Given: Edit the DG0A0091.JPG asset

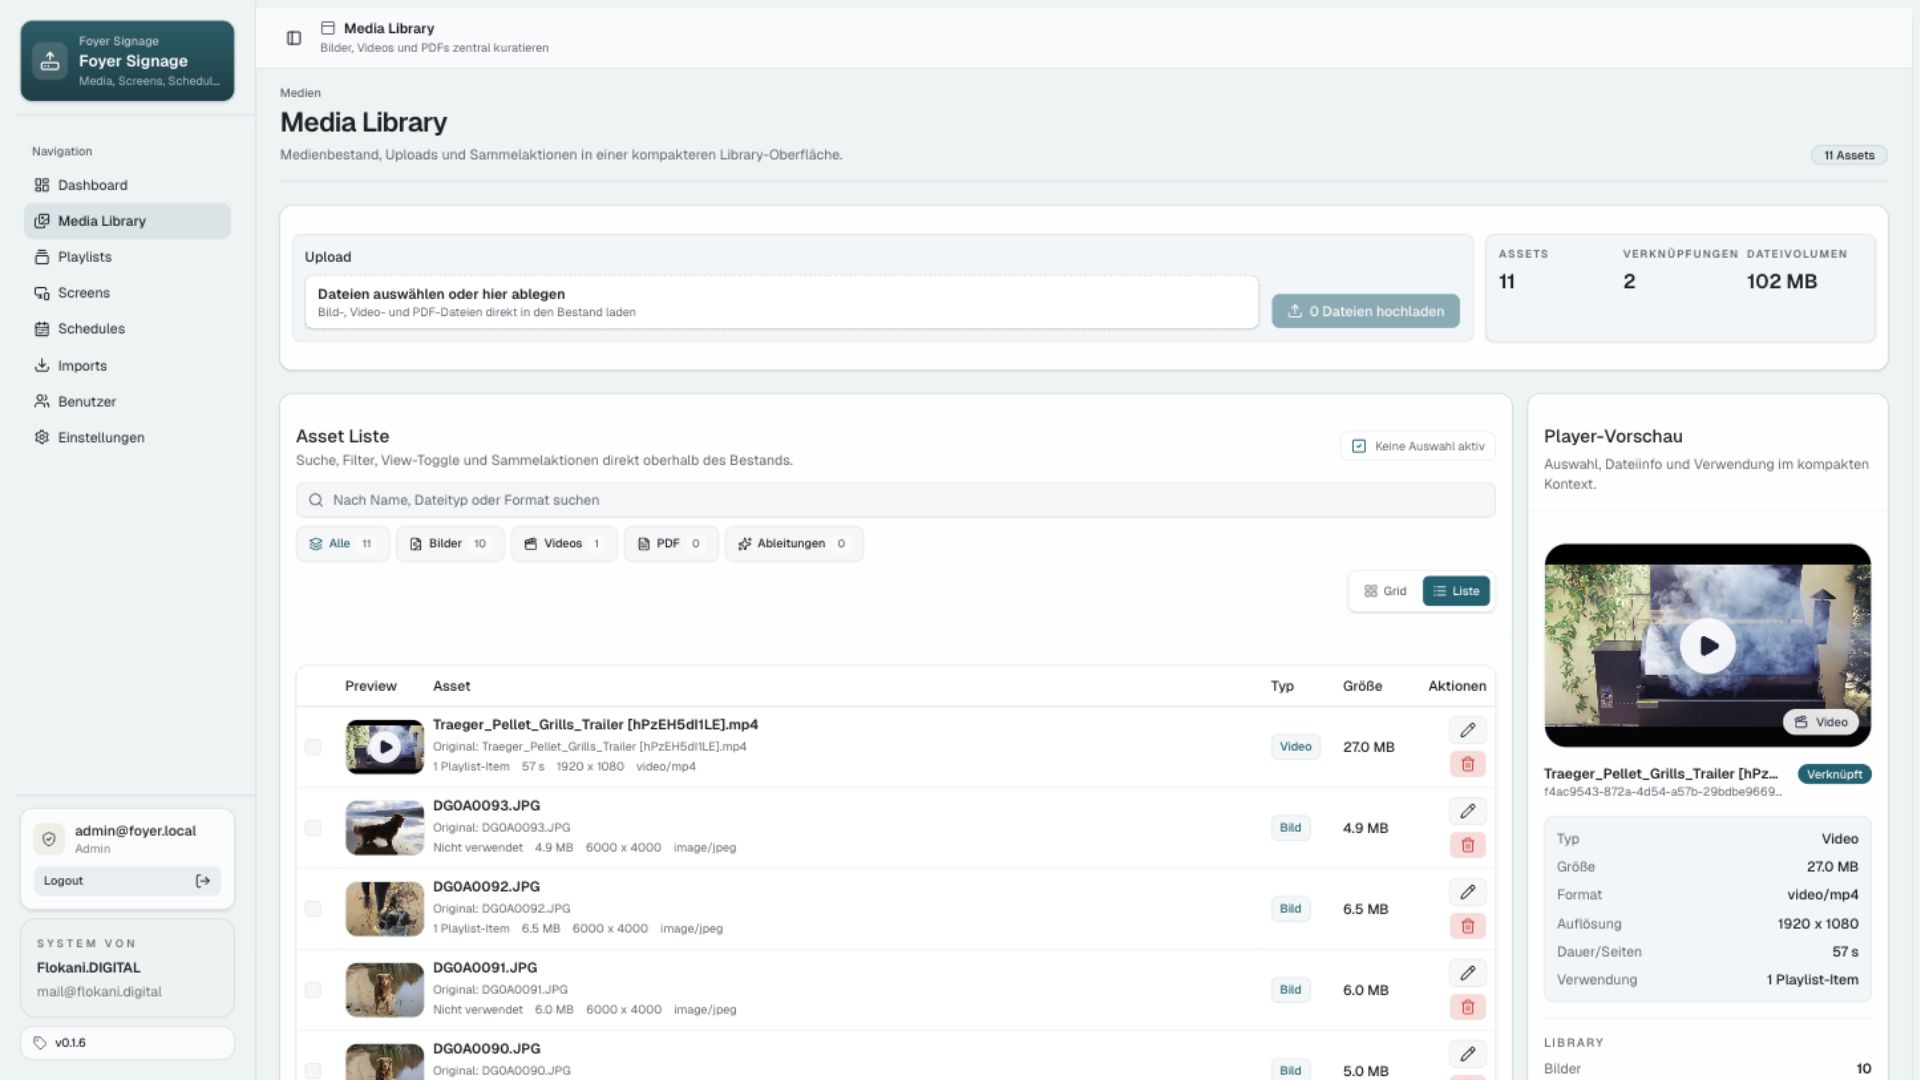Looking at the screenshot, I should pyautogui.click(x=1467, y=973).
